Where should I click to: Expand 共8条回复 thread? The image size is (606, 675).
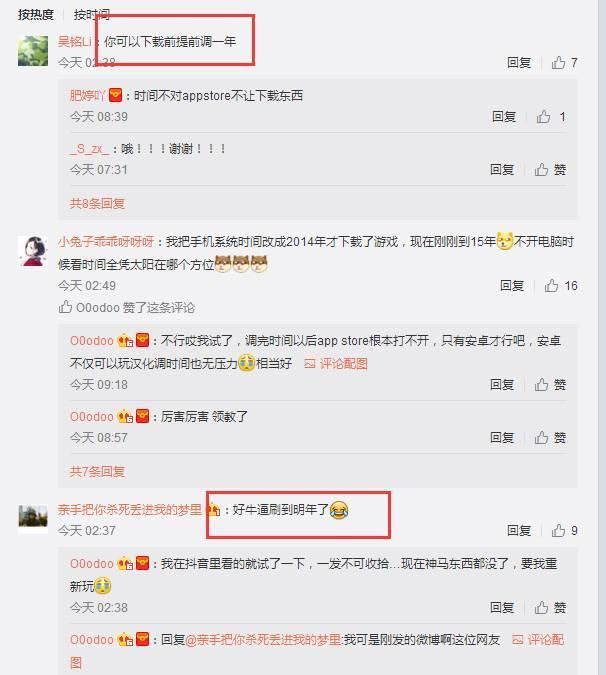click(x=97, y=203)
